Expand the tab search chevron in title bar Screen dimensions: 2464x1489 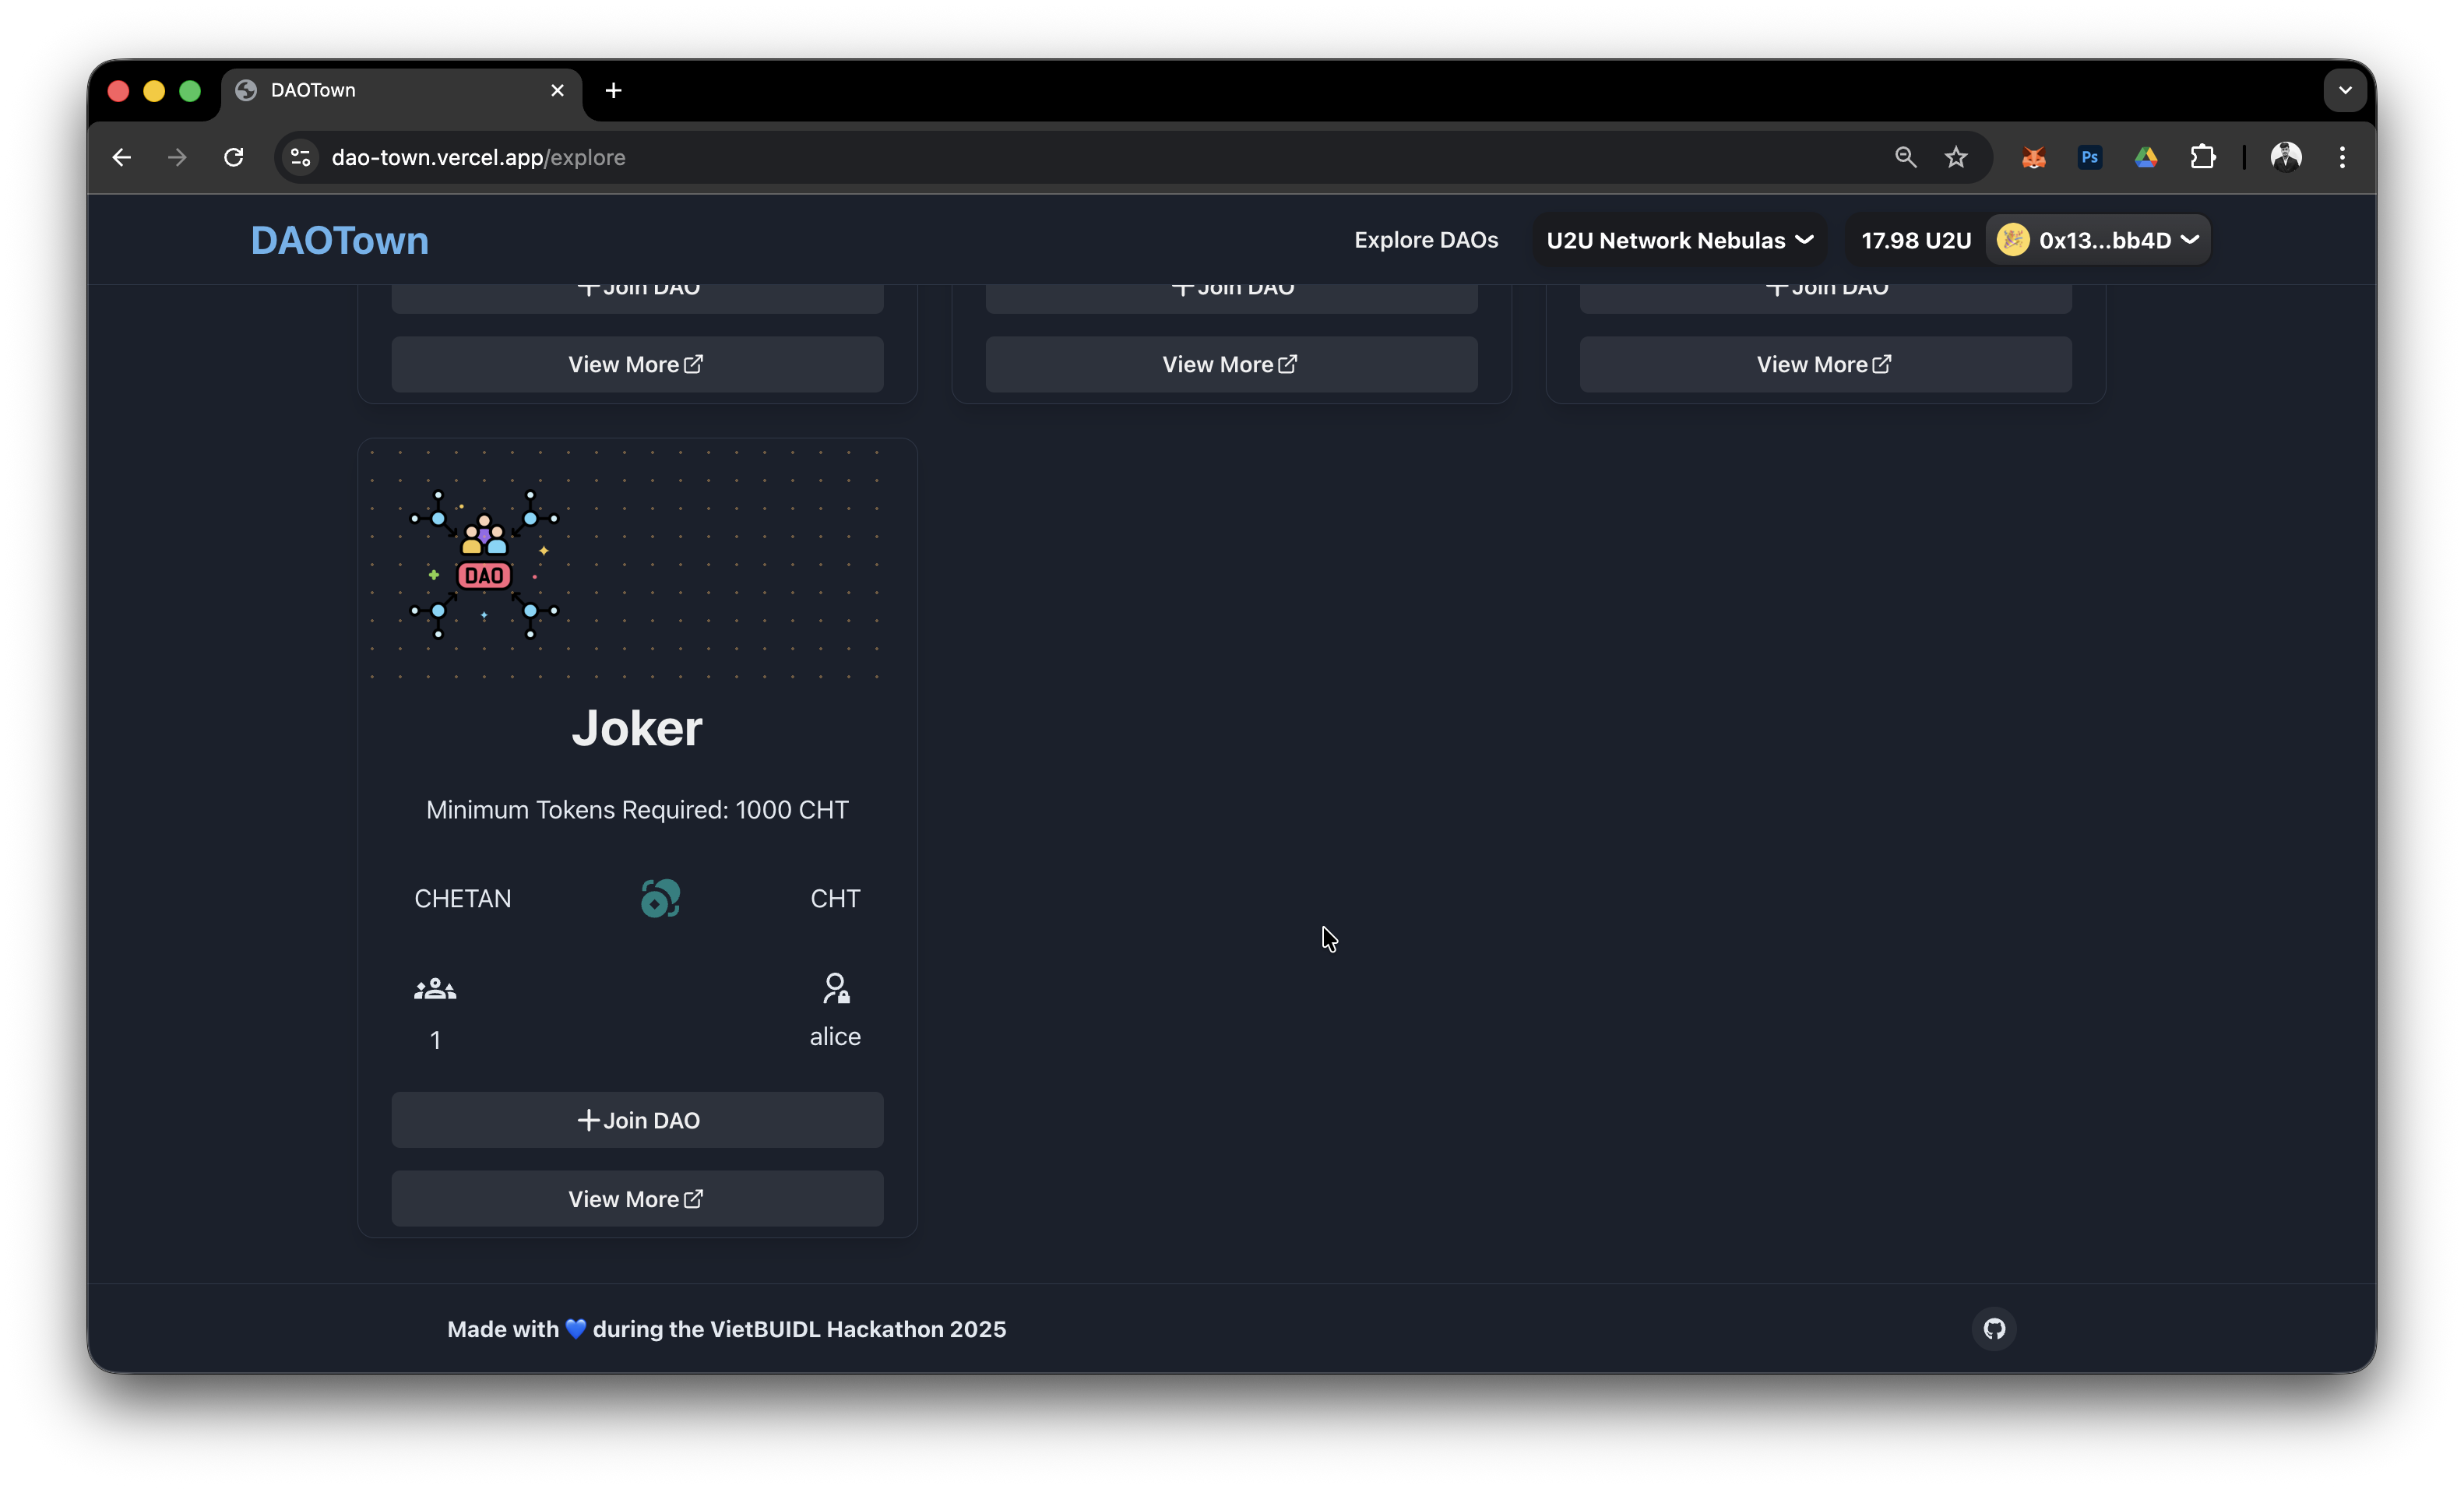pyautogui.click(x=2344, y=90)
